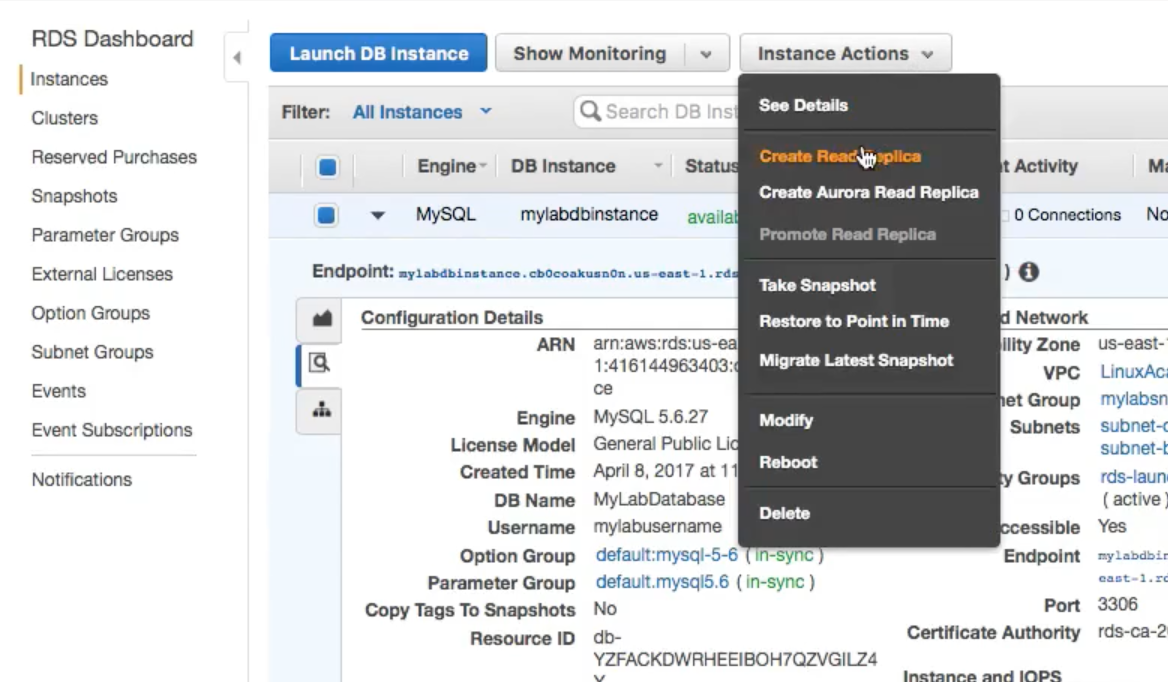Open the monitoring graphs tab icon
Screen dimensions: 1168x682
click(320, 319)
